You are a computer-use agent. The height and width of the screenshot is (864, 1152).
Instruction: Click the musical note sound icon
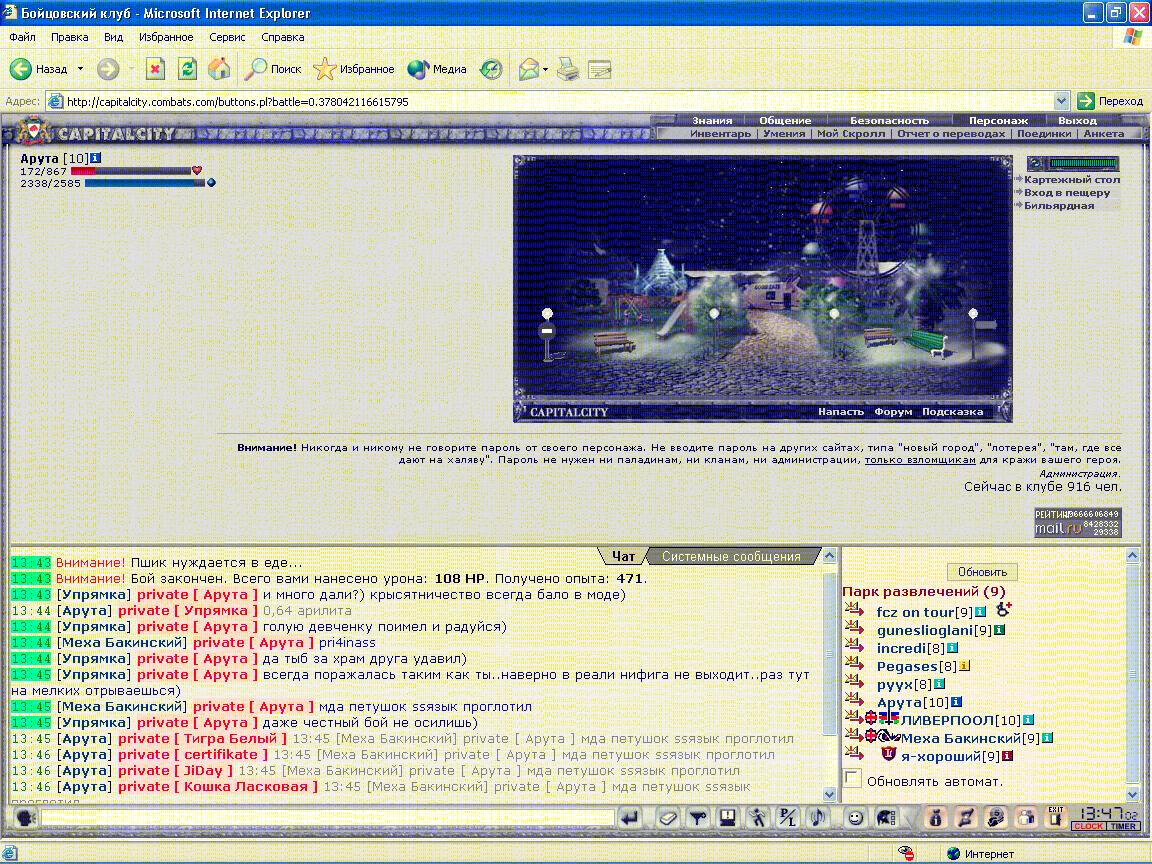coord(818,818)
